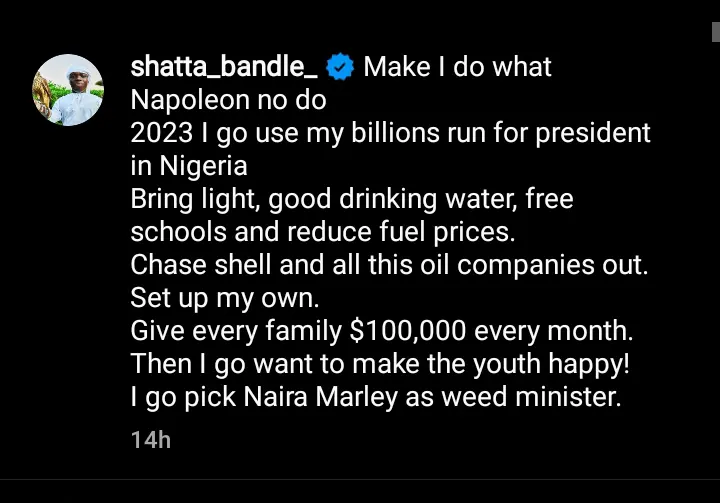Click the blue verified badge icon
The height and width of the screenshot is (503, 720).
tap(342, 68)
